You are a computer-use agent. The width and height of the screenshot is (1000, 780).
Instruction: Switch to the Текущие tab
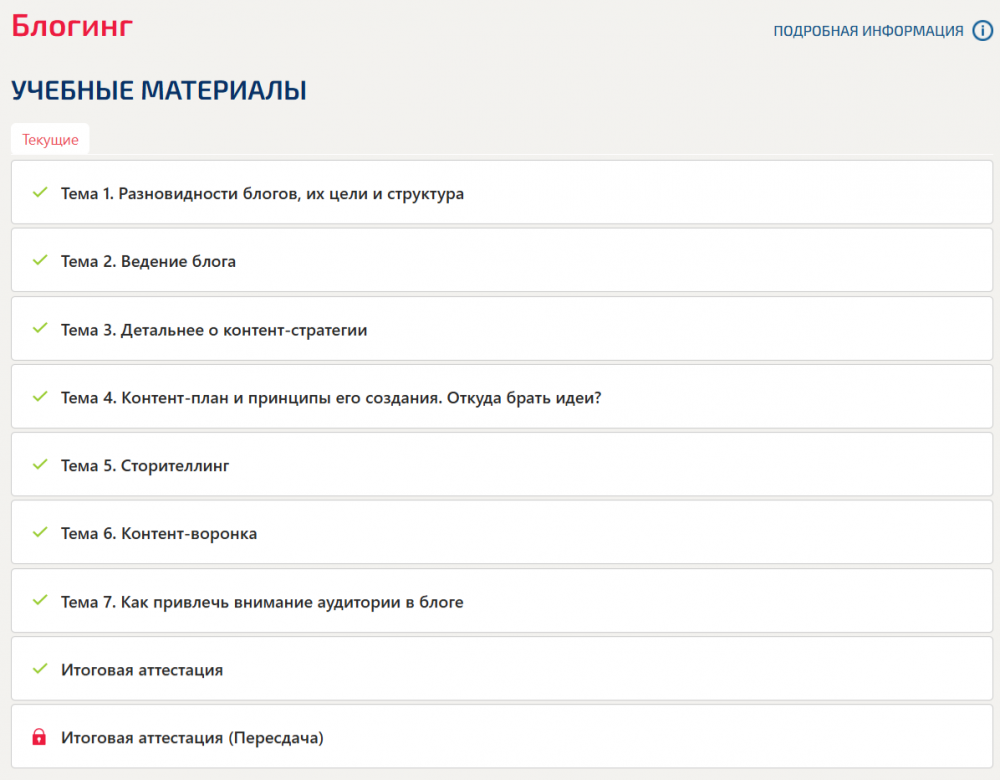coord(50,139)
